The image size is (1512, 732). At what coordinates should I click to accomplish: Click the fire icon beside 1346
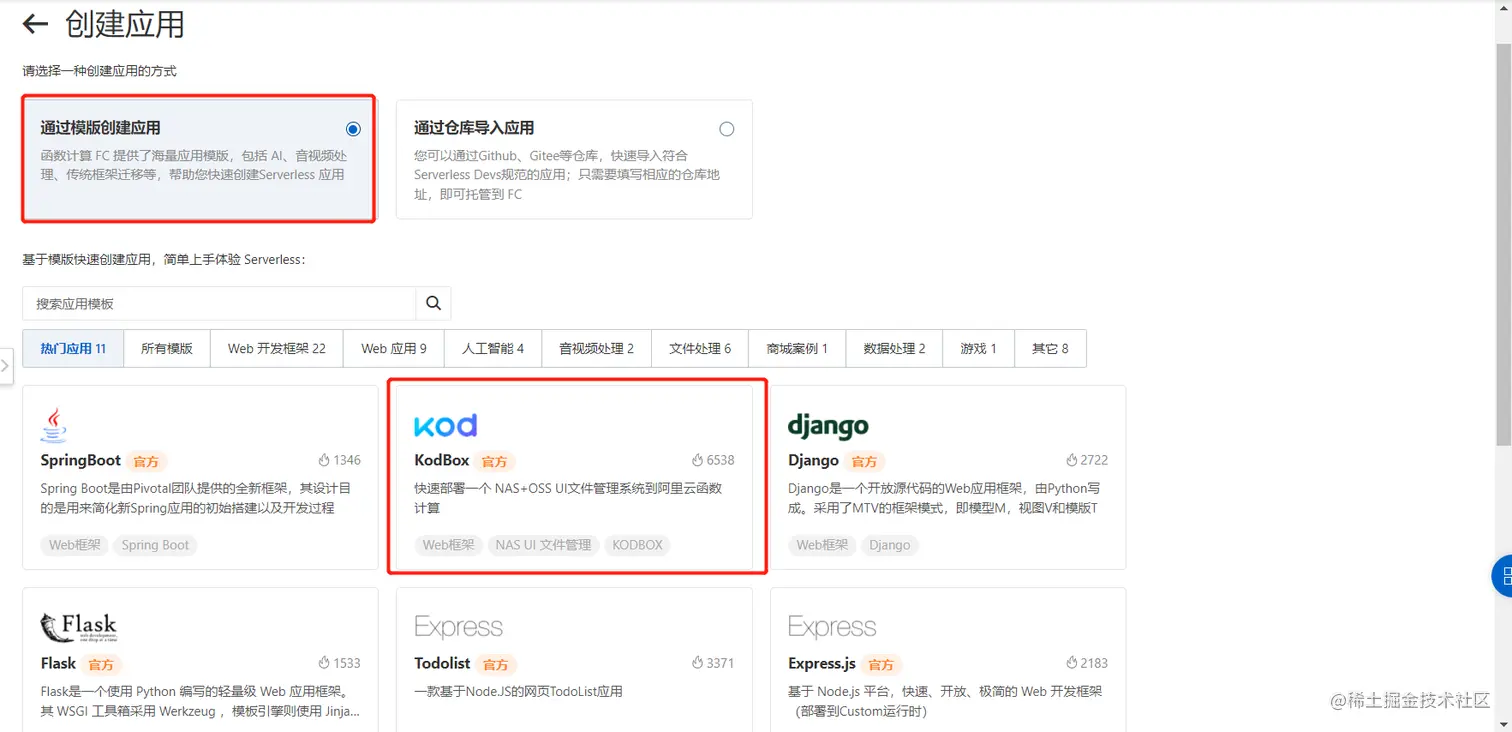click(324, 460)
